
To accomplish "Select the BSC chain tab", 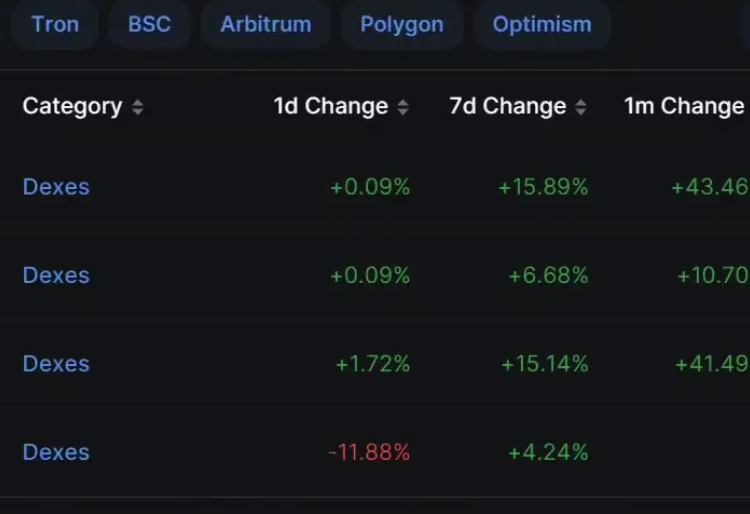I will [149, 24].
